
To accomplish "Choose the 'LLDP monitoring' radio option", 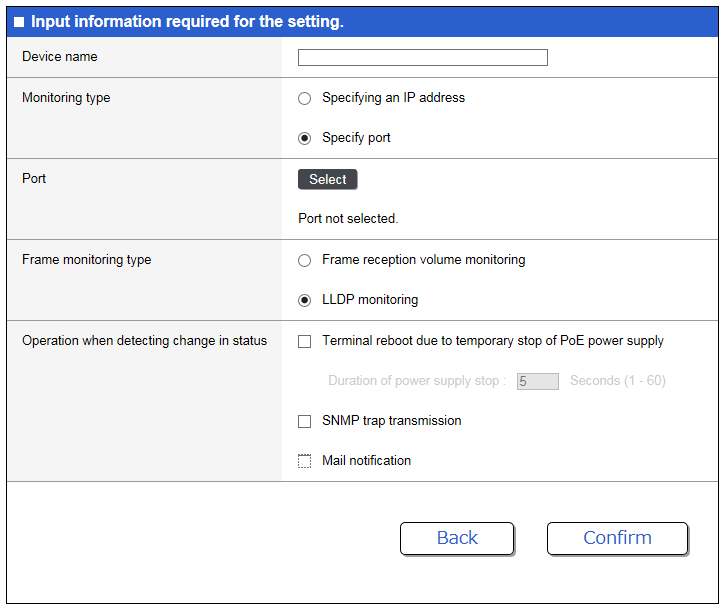I will click(305, 300).
